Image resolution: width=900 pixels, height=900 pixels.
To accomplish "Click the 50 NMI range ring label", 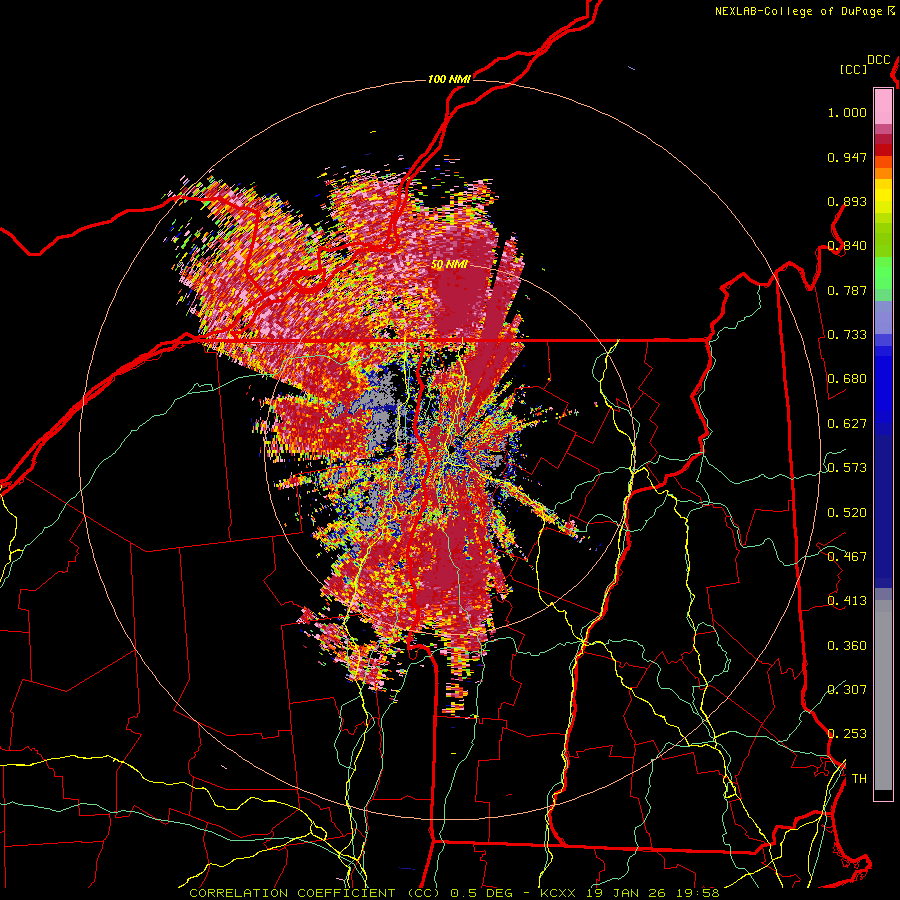I will coord(449,265).
